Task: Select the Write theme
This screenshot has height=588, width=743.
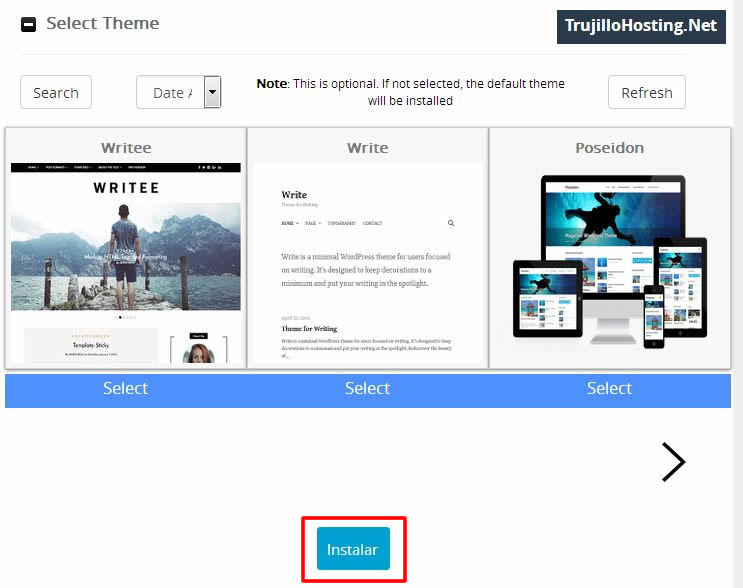Action: 367,388
